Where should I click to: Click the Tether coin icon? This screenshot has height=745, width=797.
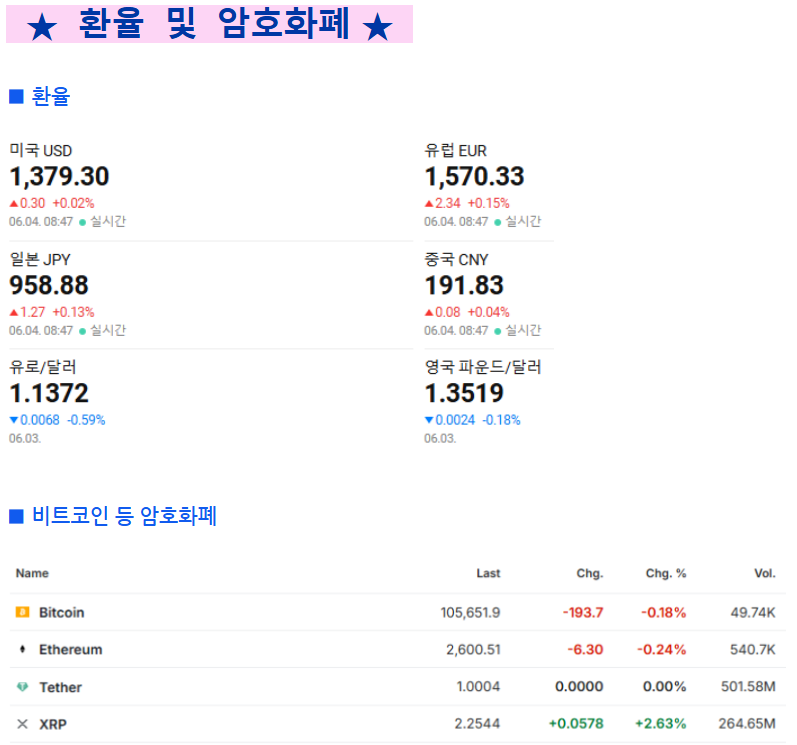click(22, 687)
